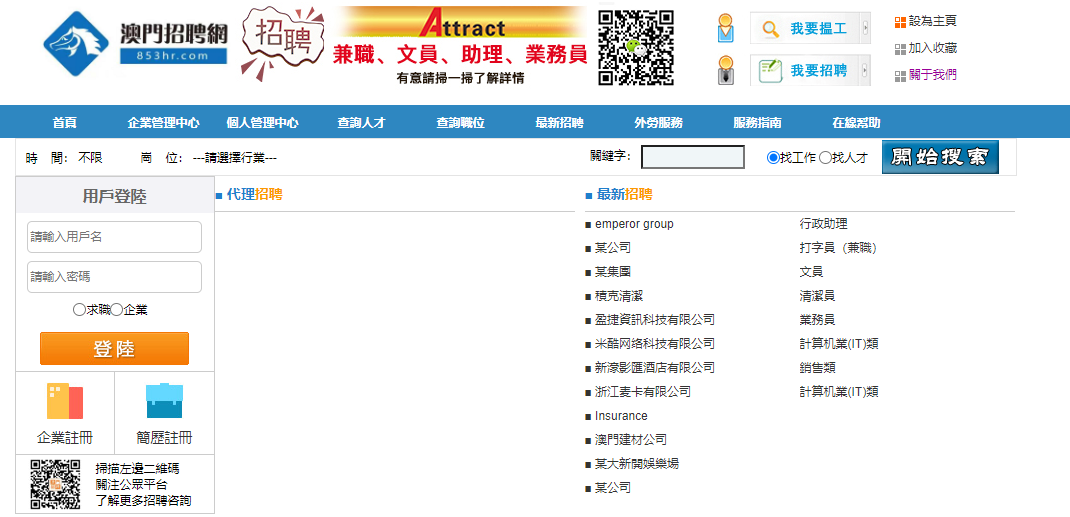The image size is (1070, 517).
Task: Select the 企業 radio button
Action: pos(117,310)
